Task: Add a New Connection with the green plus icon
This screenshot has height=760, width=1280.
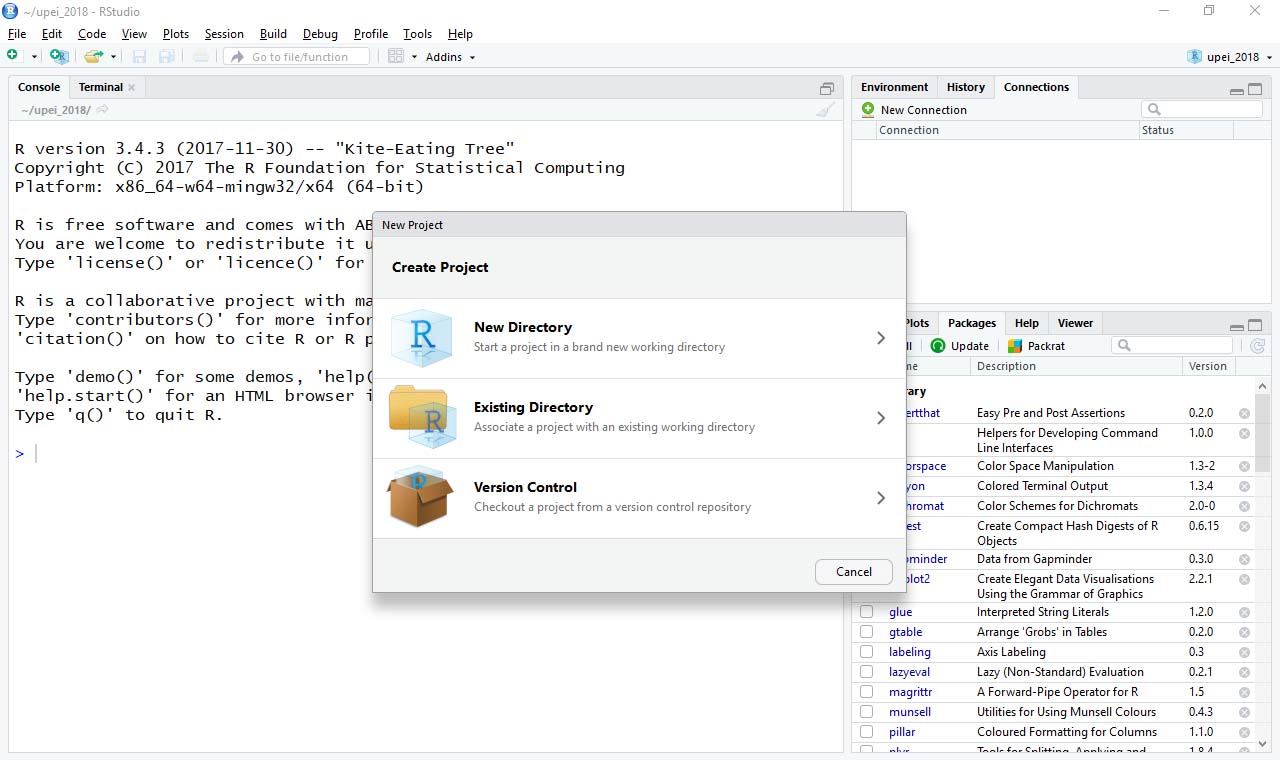Action: pos(867,109)
